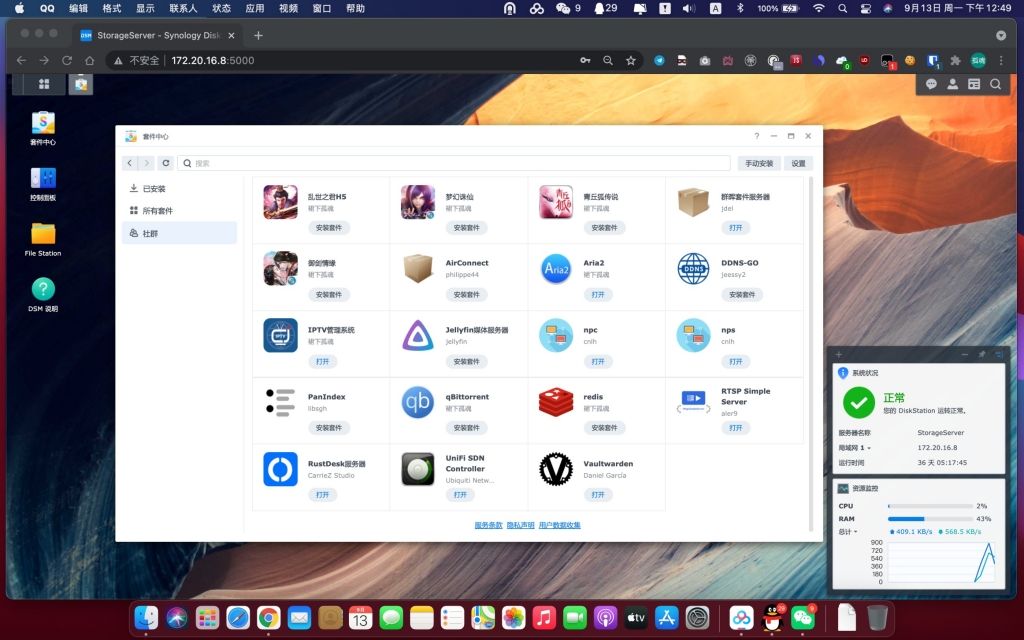Viewport: 1024px width, 640px height.
Task: Click the qBittorrent package icon
Action: point(418,402)
